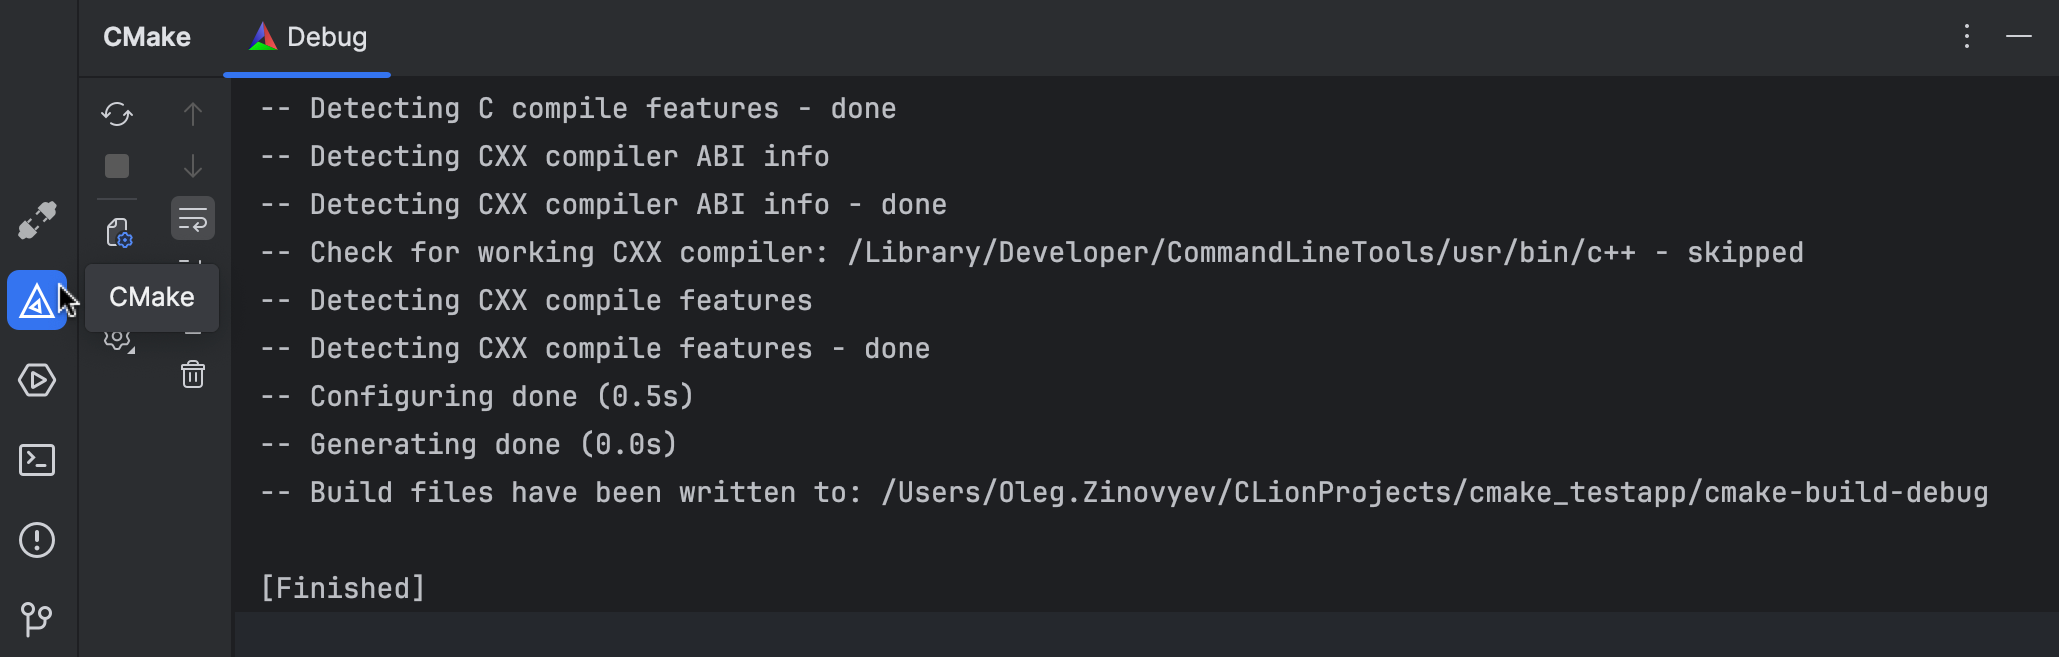This screenshot has width=2059, height=657.
Task: Open the Services tool window plug icon
Action: (x=37, y=221)
